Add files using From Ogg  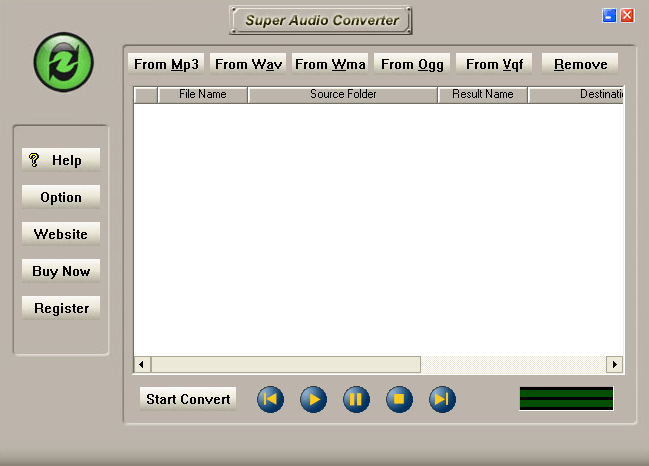tap(412, 64)
